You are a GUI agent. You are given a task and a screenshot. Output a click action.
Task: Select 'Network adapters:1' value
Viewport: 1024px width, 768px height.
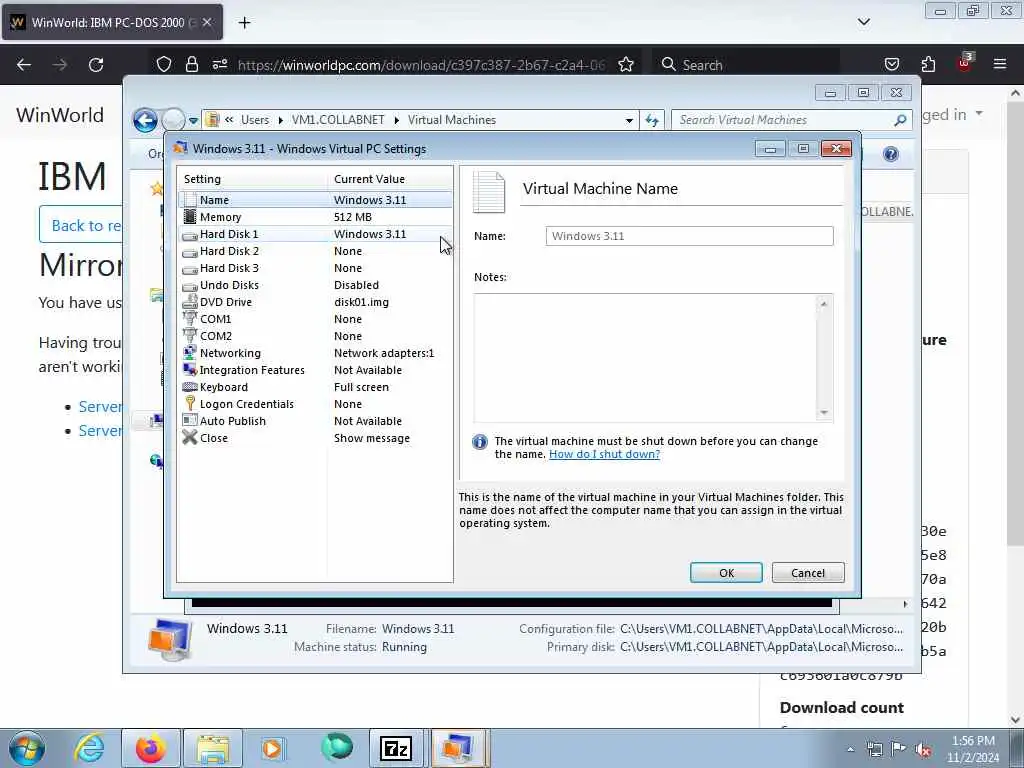point(384,353)
